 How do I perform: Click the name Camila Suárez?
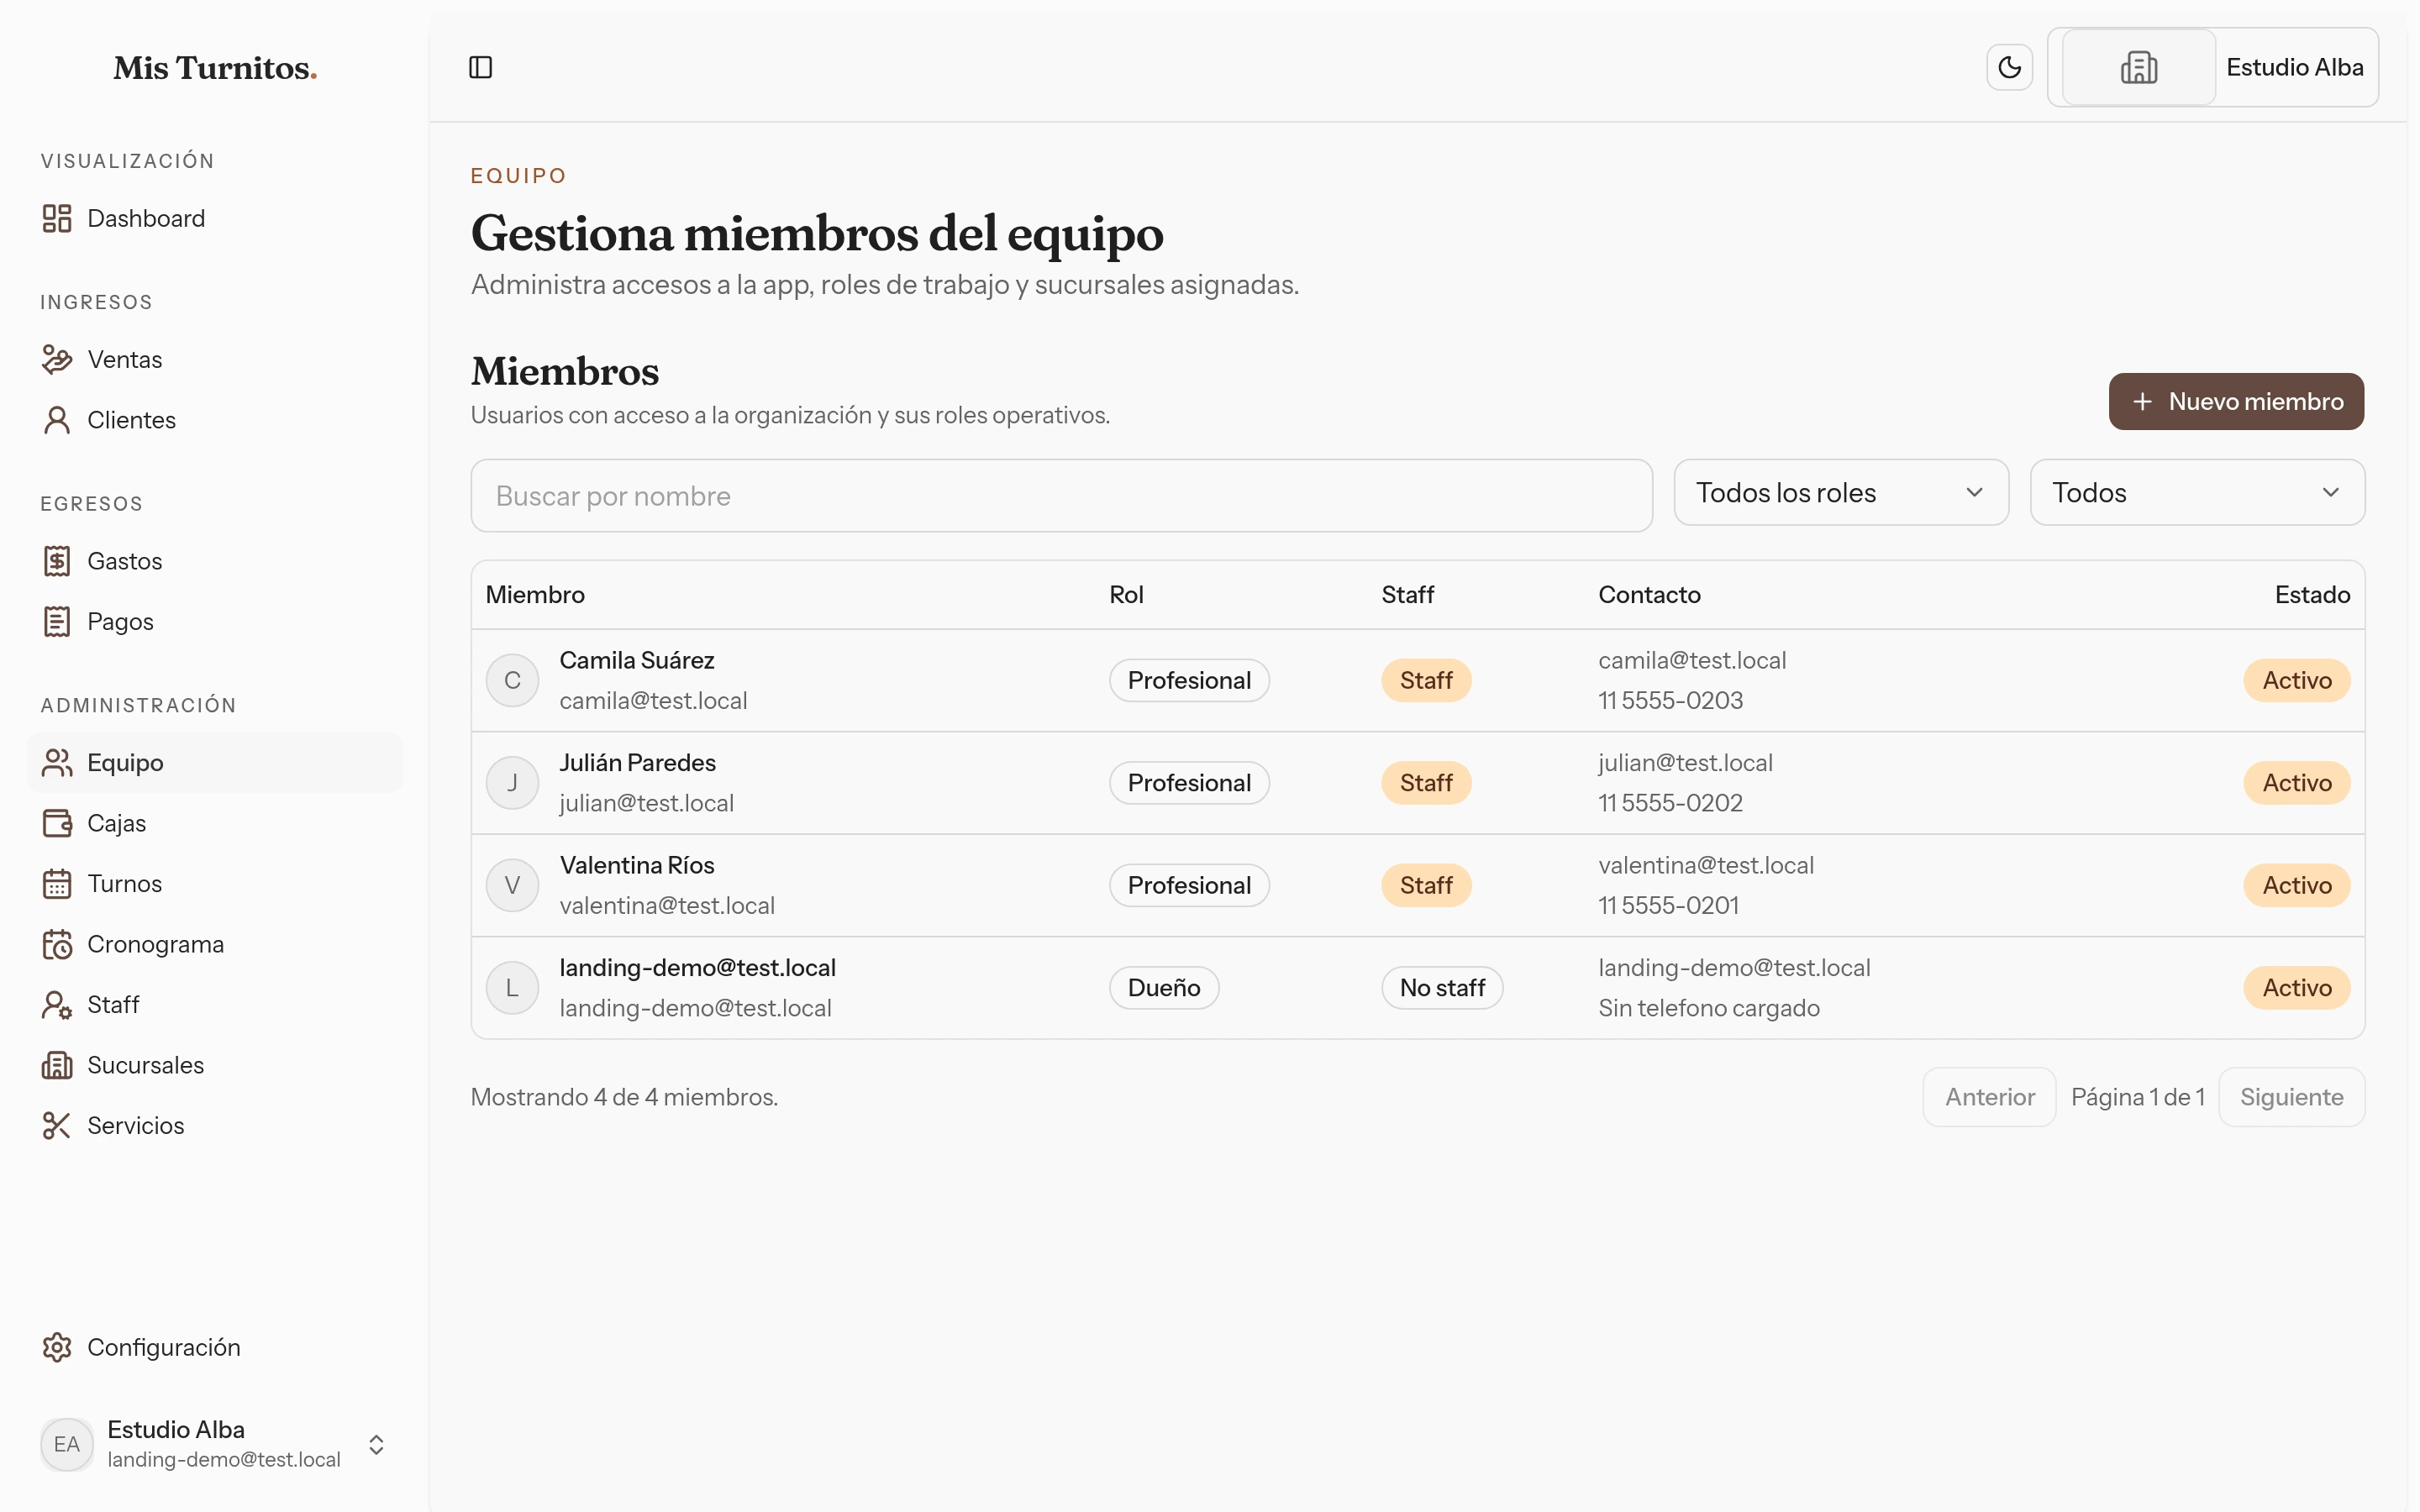[637, 660]
